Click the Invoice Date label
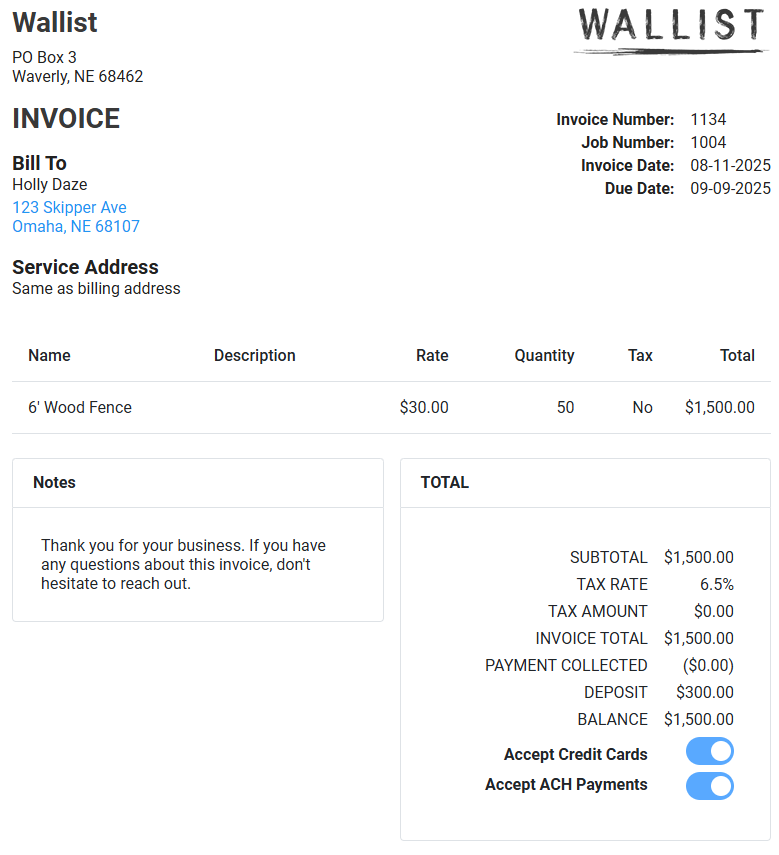Screen dimensions: 779x855 click(627, 165)
